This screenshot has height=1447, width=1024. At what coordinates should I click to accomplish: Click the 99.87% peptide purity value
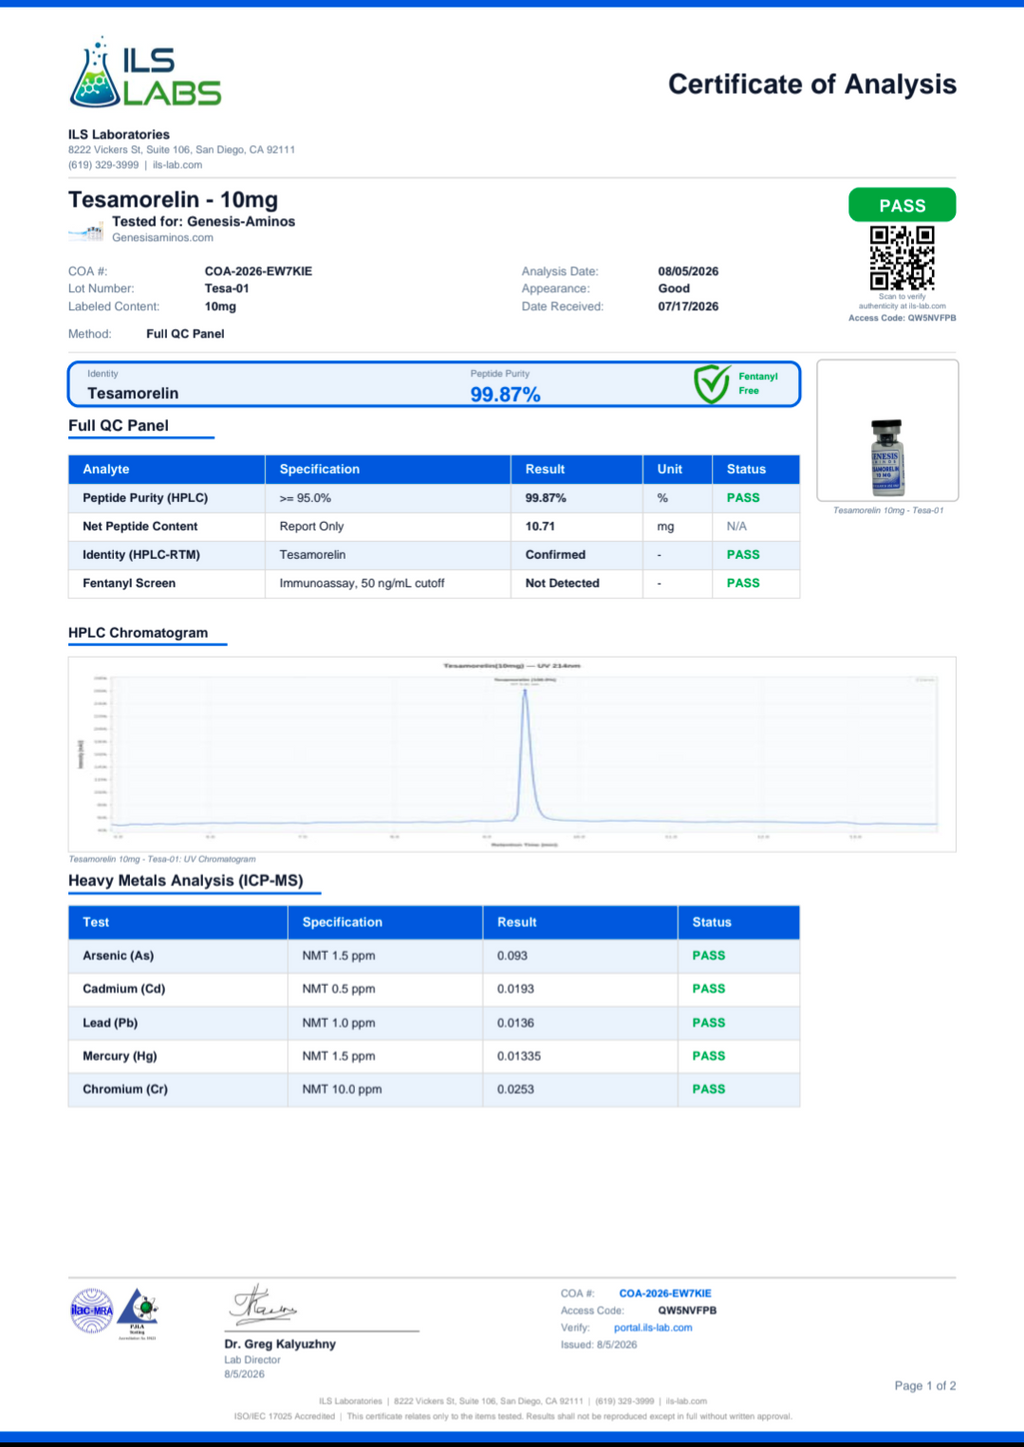pos(505,395)
